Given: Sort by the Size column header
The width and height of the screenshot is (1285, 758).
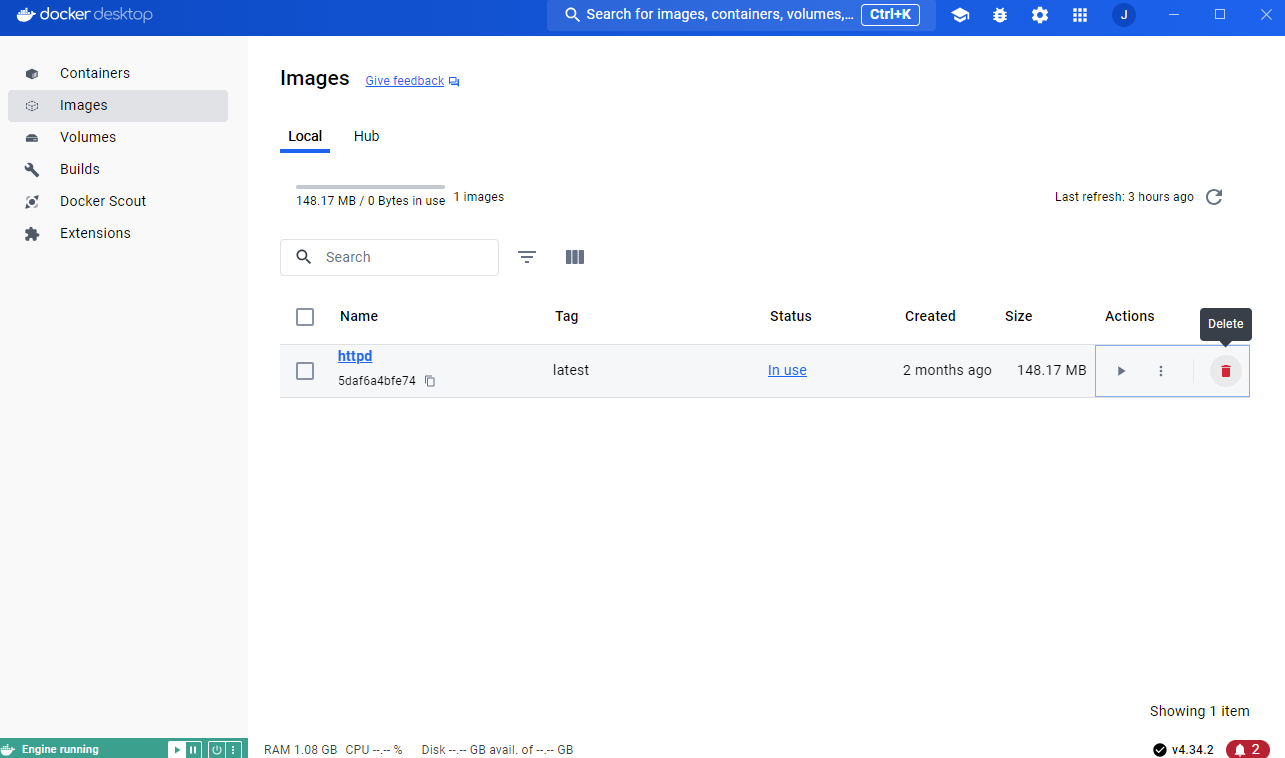Looking at the screenshot, I should (x=1019, y=316).
